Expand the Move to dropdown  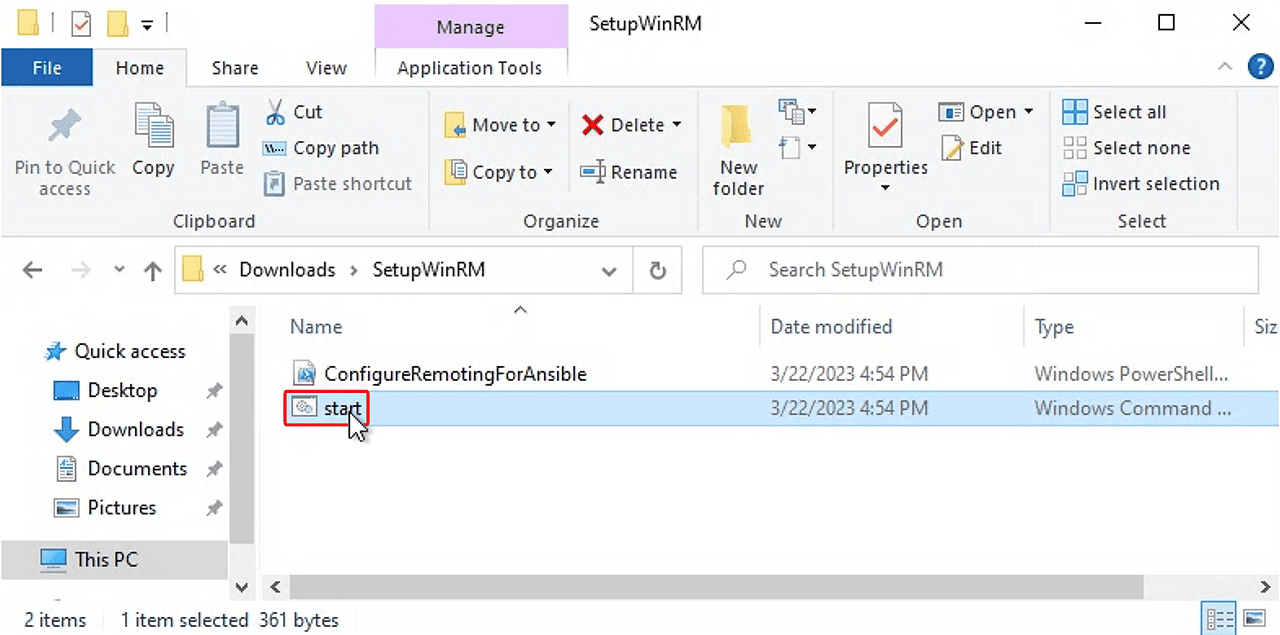(549, 125)
